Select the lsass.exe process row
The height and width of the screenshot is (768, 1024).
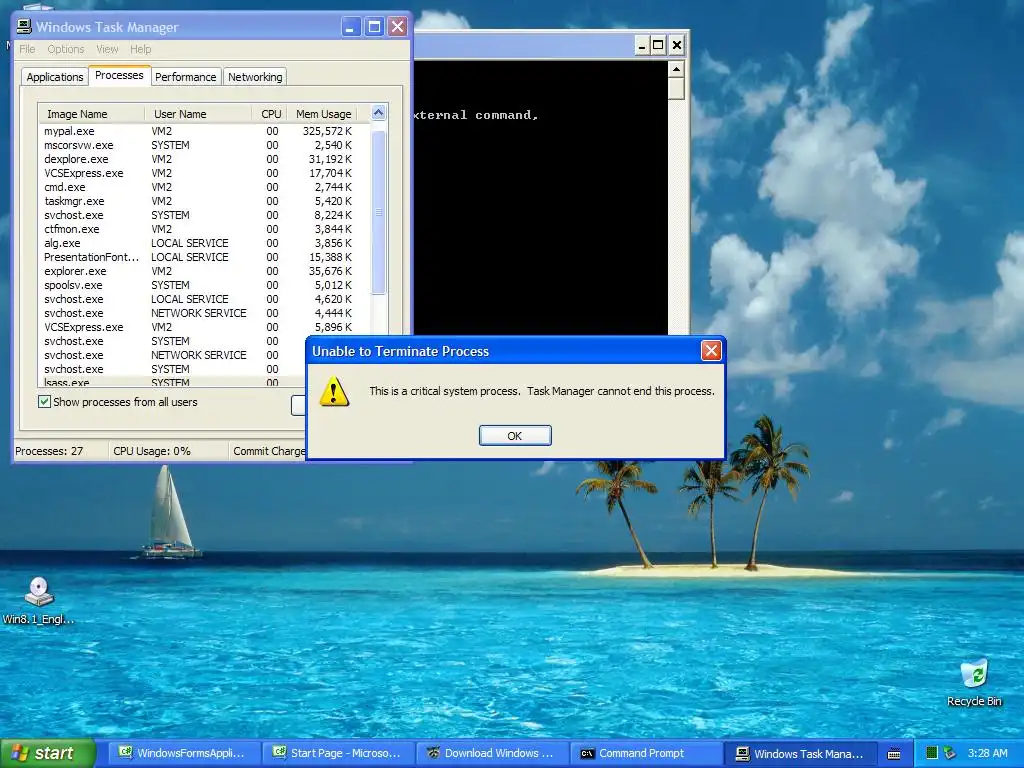click(x=173, y=382)
